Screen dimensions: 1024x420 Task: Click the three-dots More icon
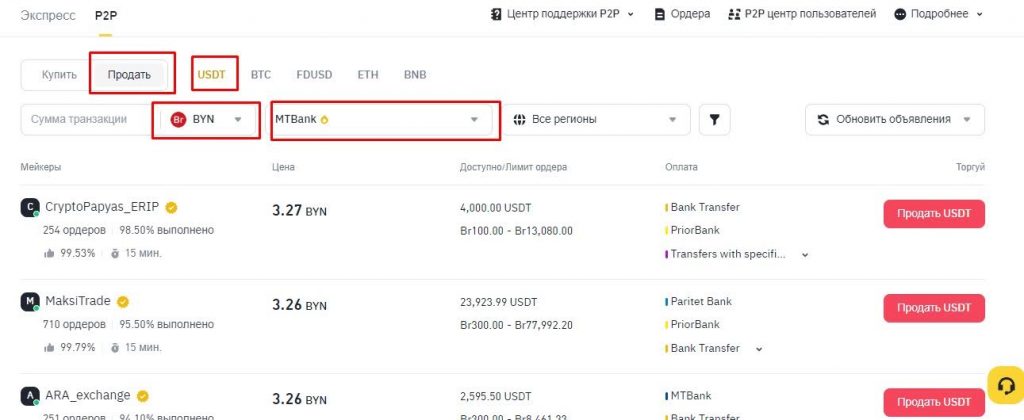pyautogui.click(x=900, y=14)
